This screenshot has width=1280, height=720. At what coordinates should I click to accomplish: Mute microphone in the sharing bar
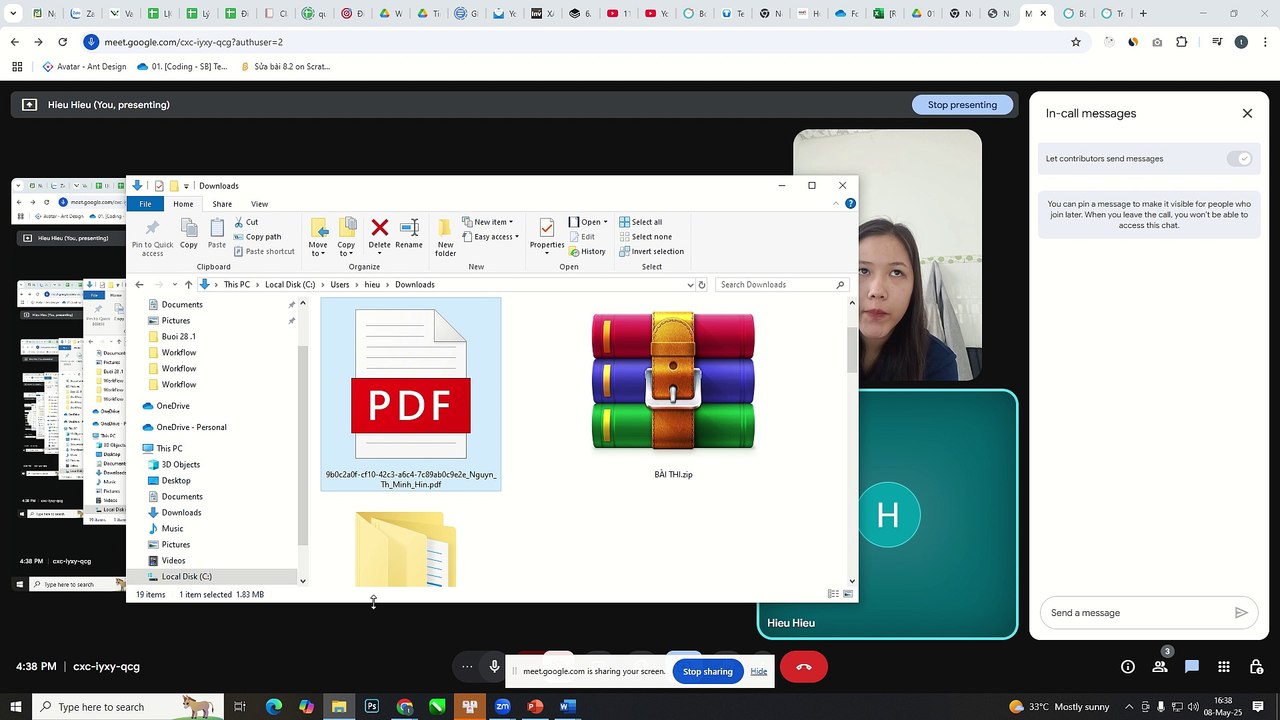click(x=494, y=667)
